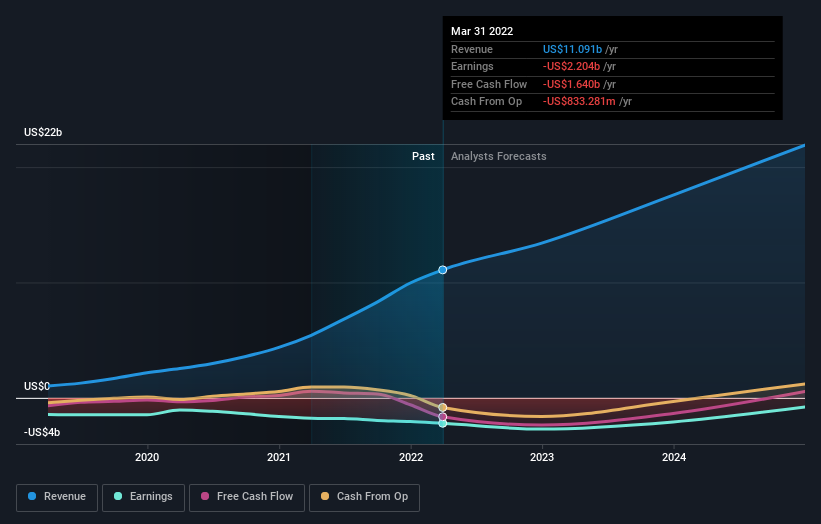Click the US$0 y-axis label
Image resolution: width=821 pixels, height=524 pixels.
point(37,386)
